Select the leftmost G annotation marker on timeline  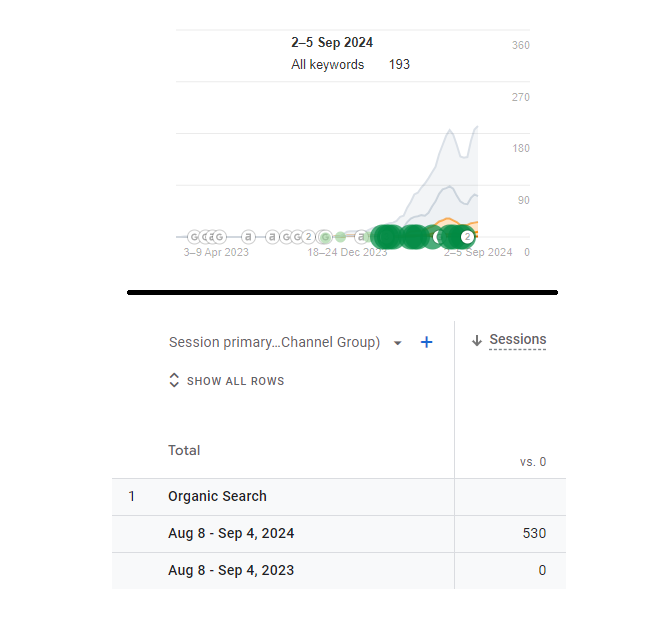(194, 237)
